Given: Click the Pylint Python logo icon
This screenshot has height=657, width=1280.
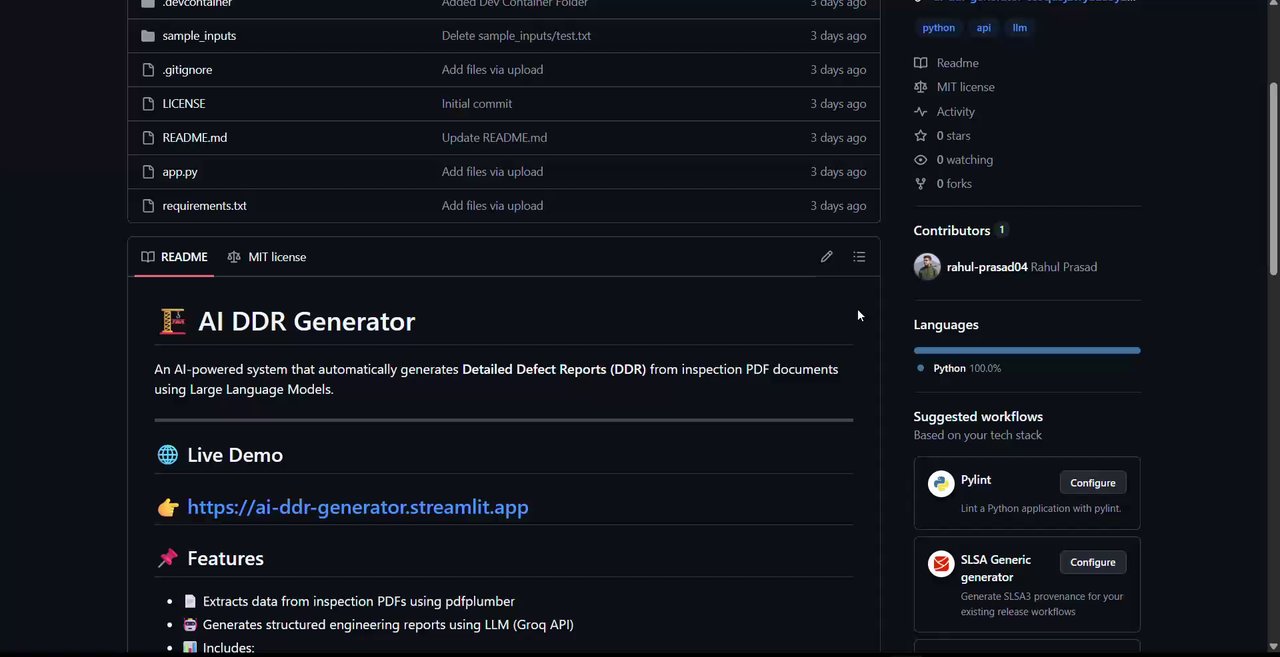Looking at the screenshot, I should (x=941, y=484).
